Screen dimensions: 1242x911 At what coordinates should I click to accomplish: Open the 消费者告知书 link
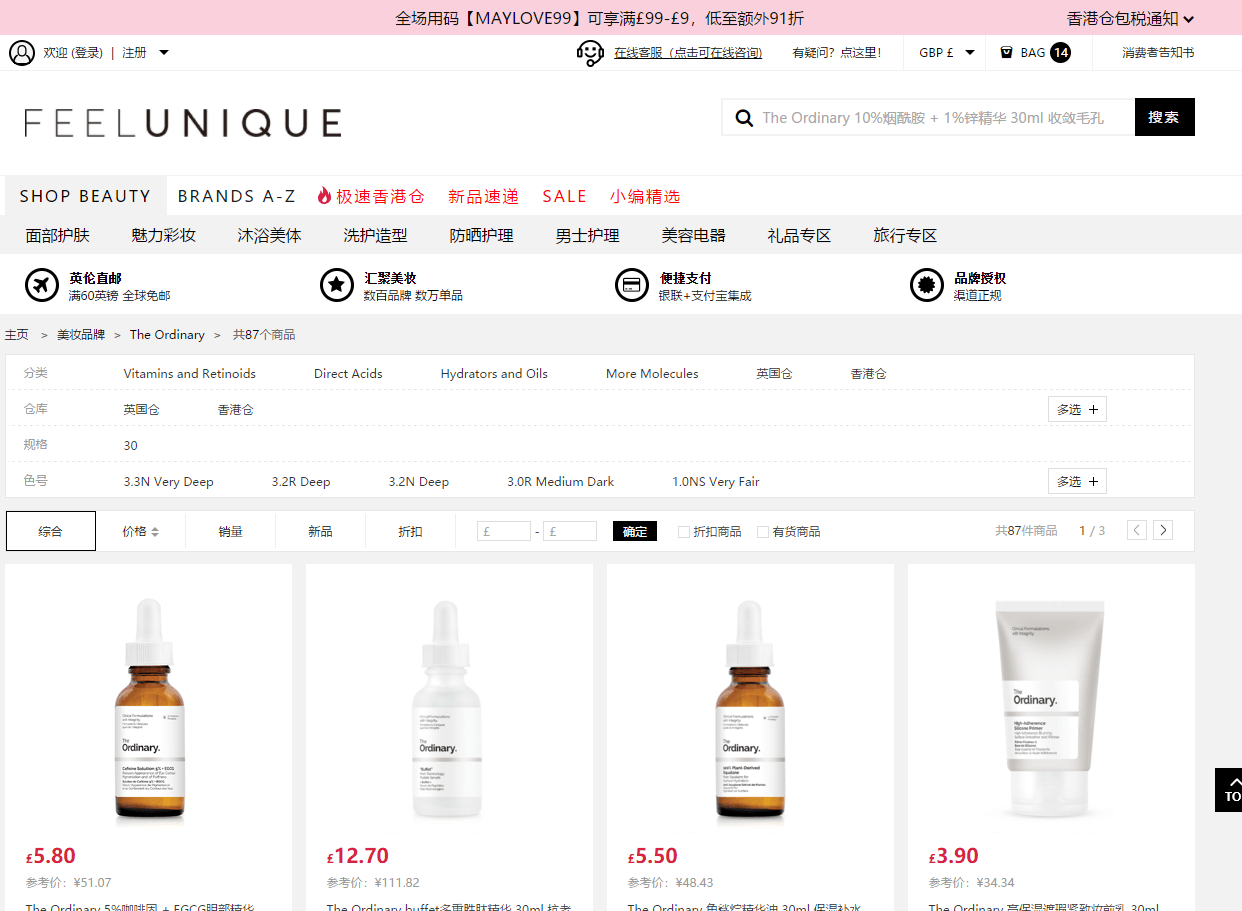pyautogui.click(x=1158, y=53)
